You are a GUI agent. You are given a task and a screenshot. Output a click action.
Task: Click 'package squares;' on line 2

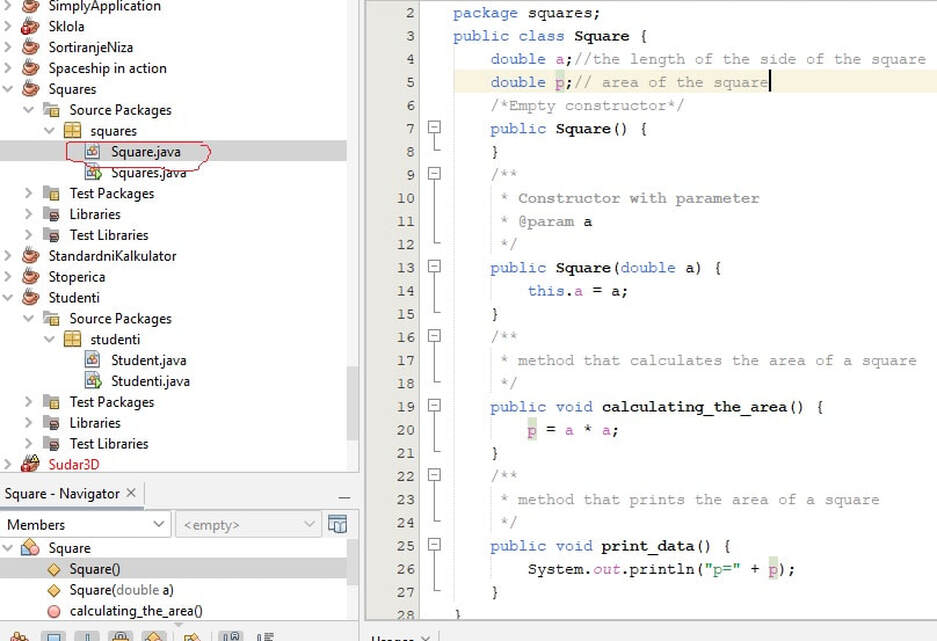[x=526, y=13]
